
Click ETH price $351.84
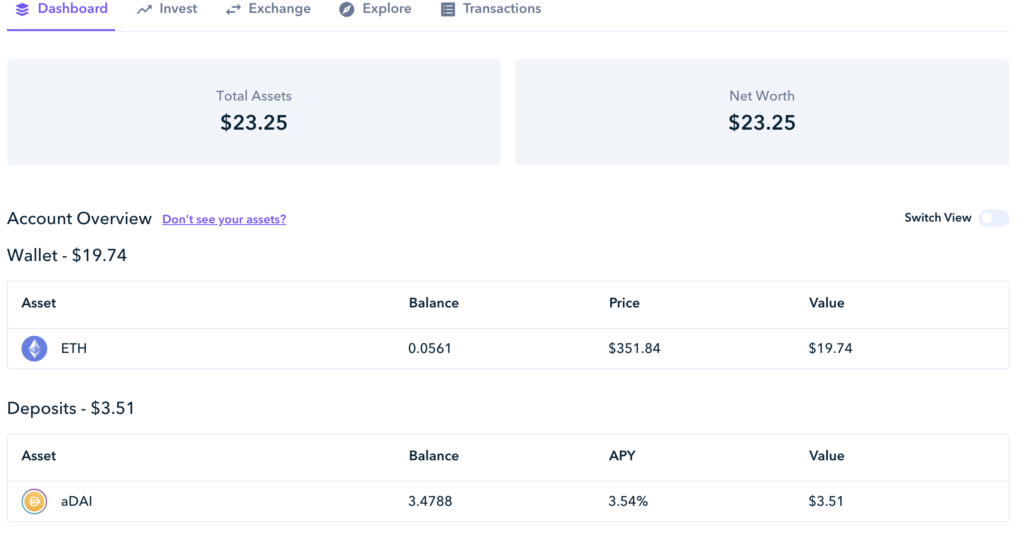[634, 348]
